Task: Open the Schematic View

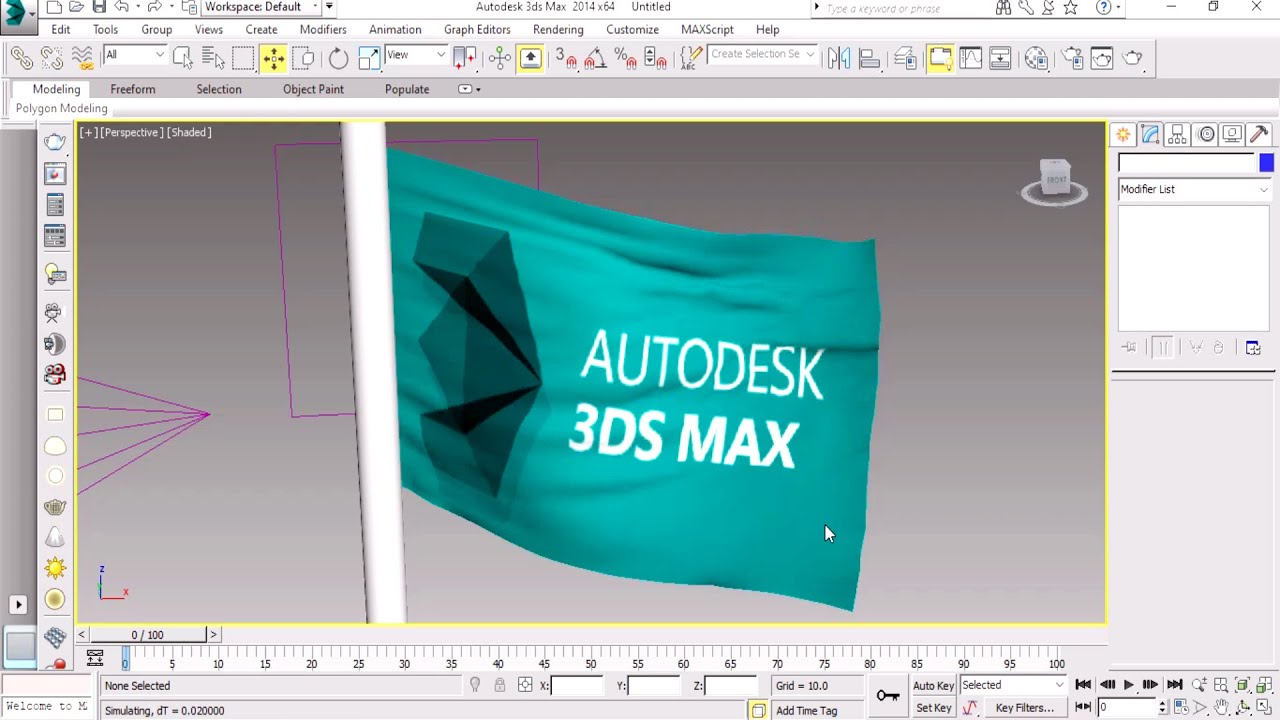Action: (x=1000, y=58)
